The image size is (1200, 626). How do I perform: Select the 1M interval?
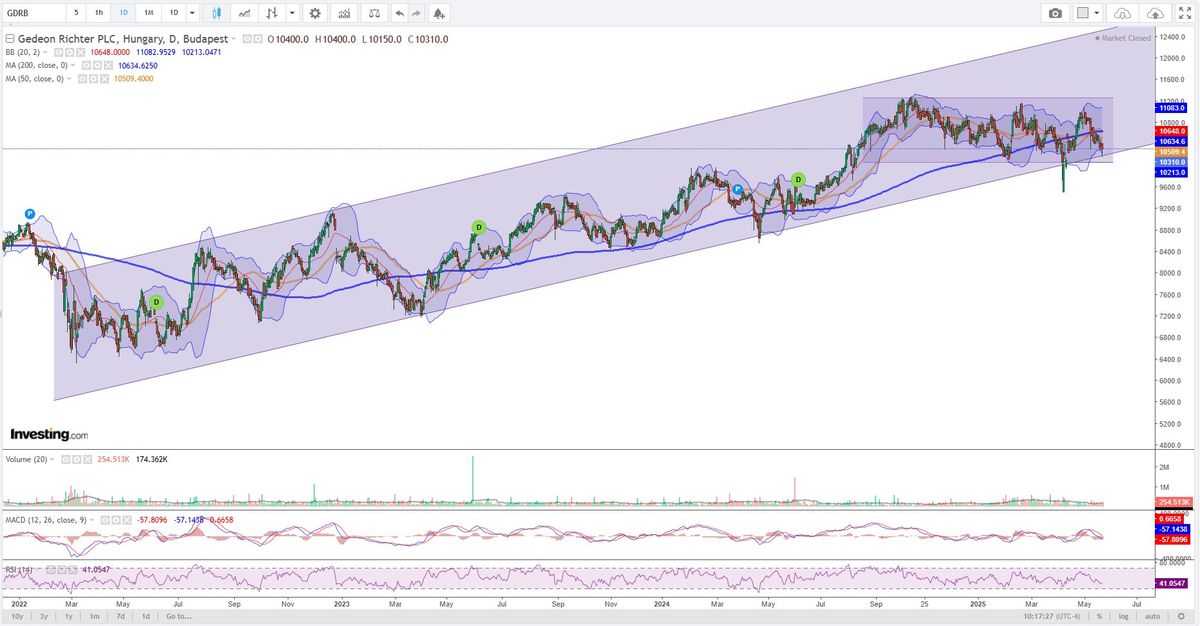coord(149,13)
